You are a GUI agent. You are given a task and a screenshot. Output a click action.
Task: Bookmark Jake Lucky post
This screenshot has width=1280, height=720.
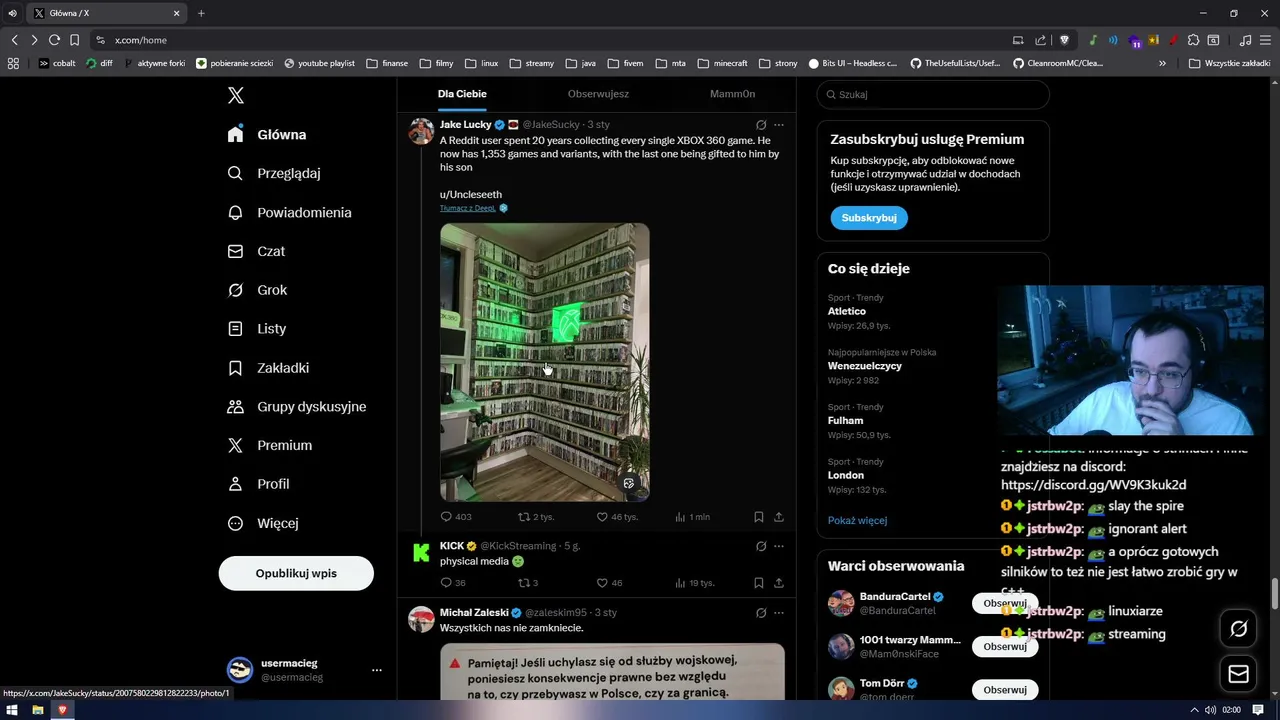(x=758, y=517)
